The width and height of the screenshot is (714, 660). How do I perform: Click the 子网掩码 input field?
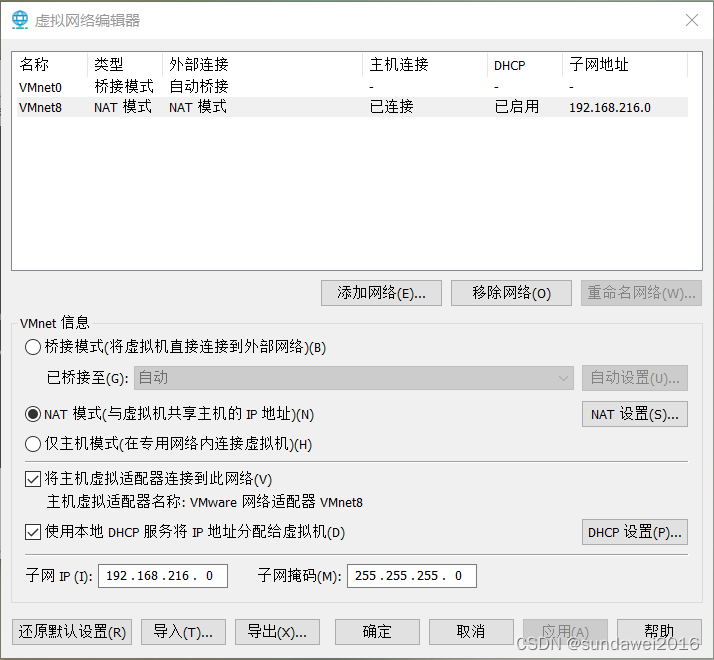(412, 576)
